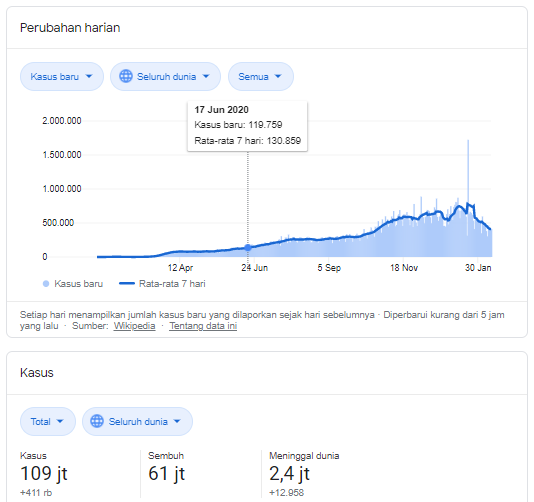
Task: Click the 18 Nov axis label
Action: click(404, 268)
